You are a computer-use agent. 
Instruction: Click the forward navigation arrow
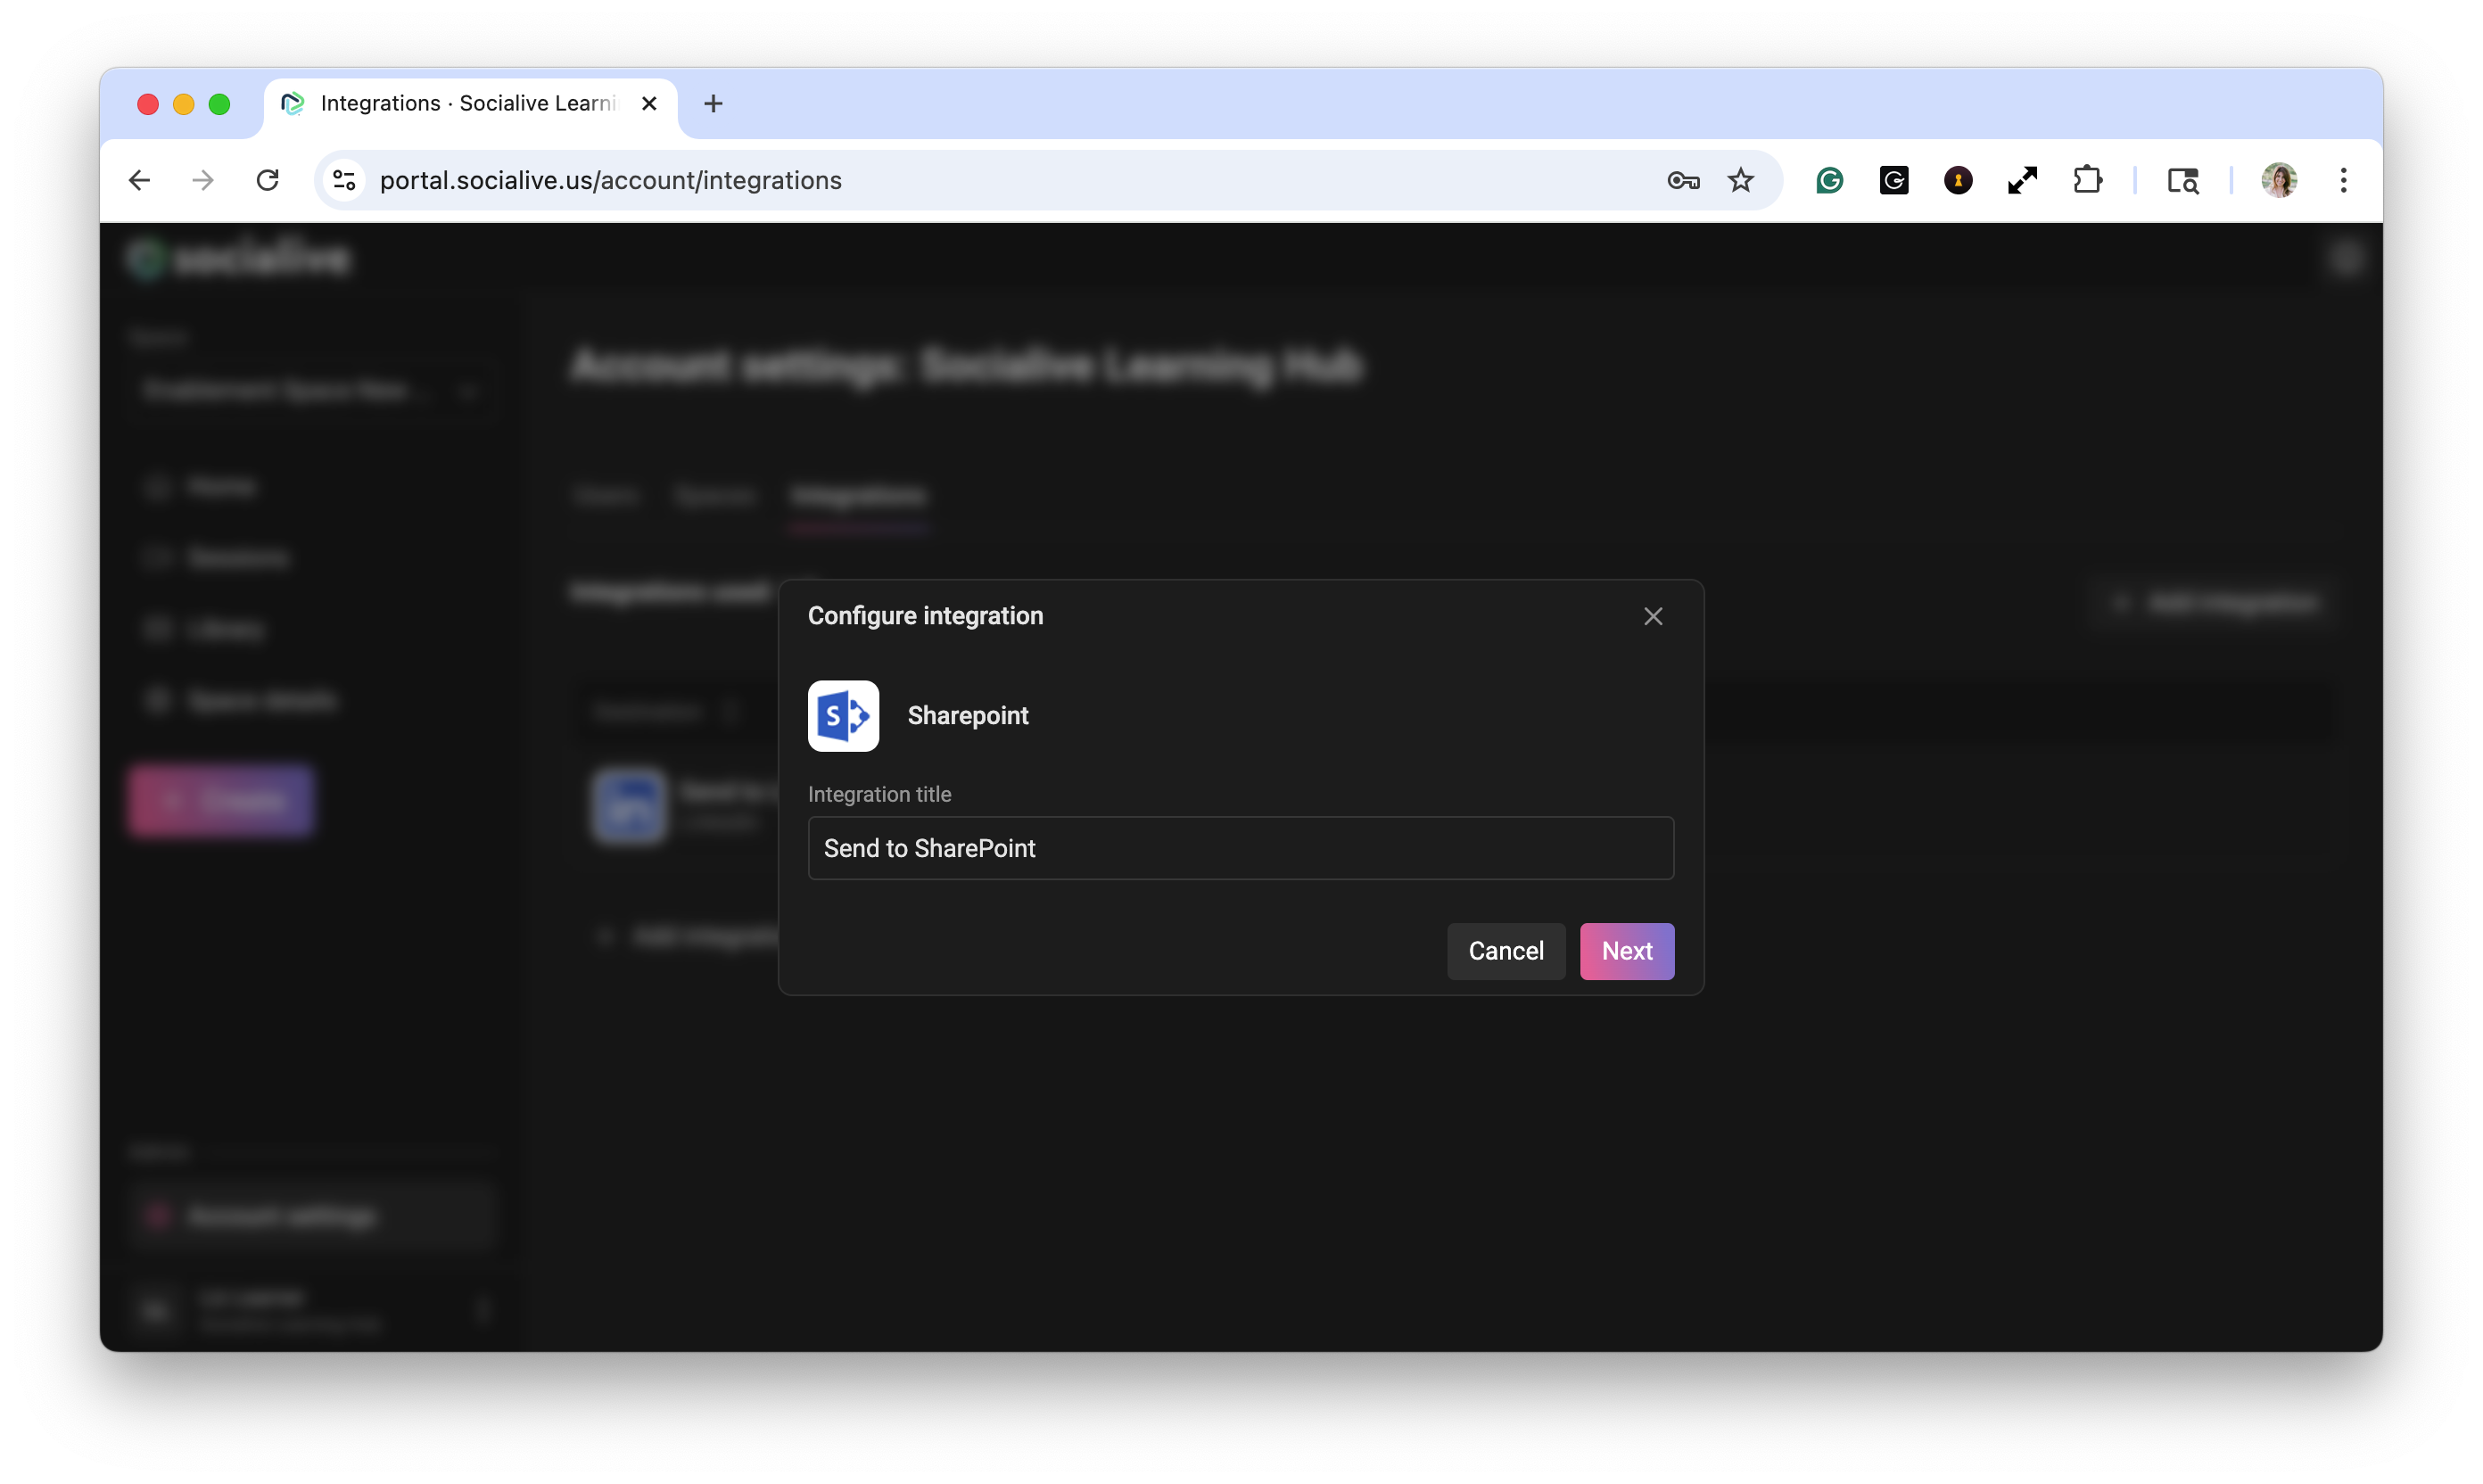coord(203,180)
